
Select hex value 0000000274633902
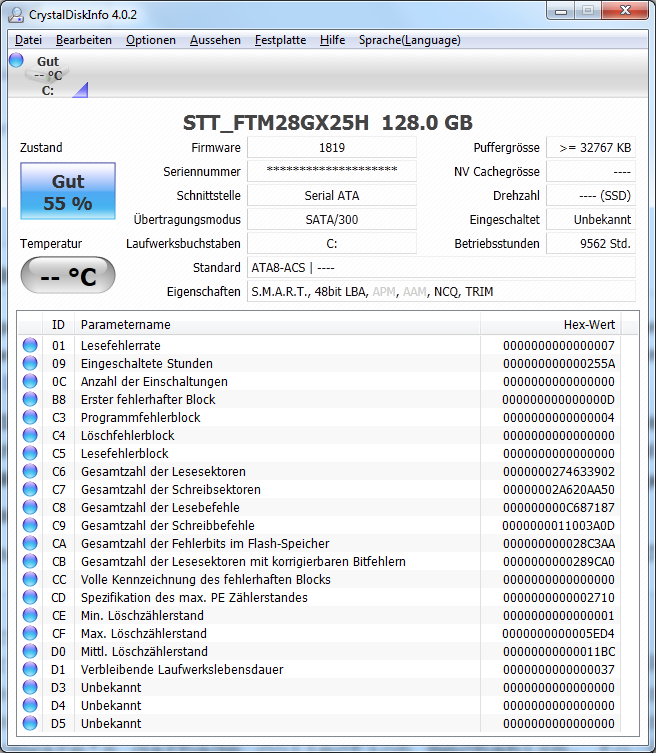pyautogui.click(x=559, y=472)
